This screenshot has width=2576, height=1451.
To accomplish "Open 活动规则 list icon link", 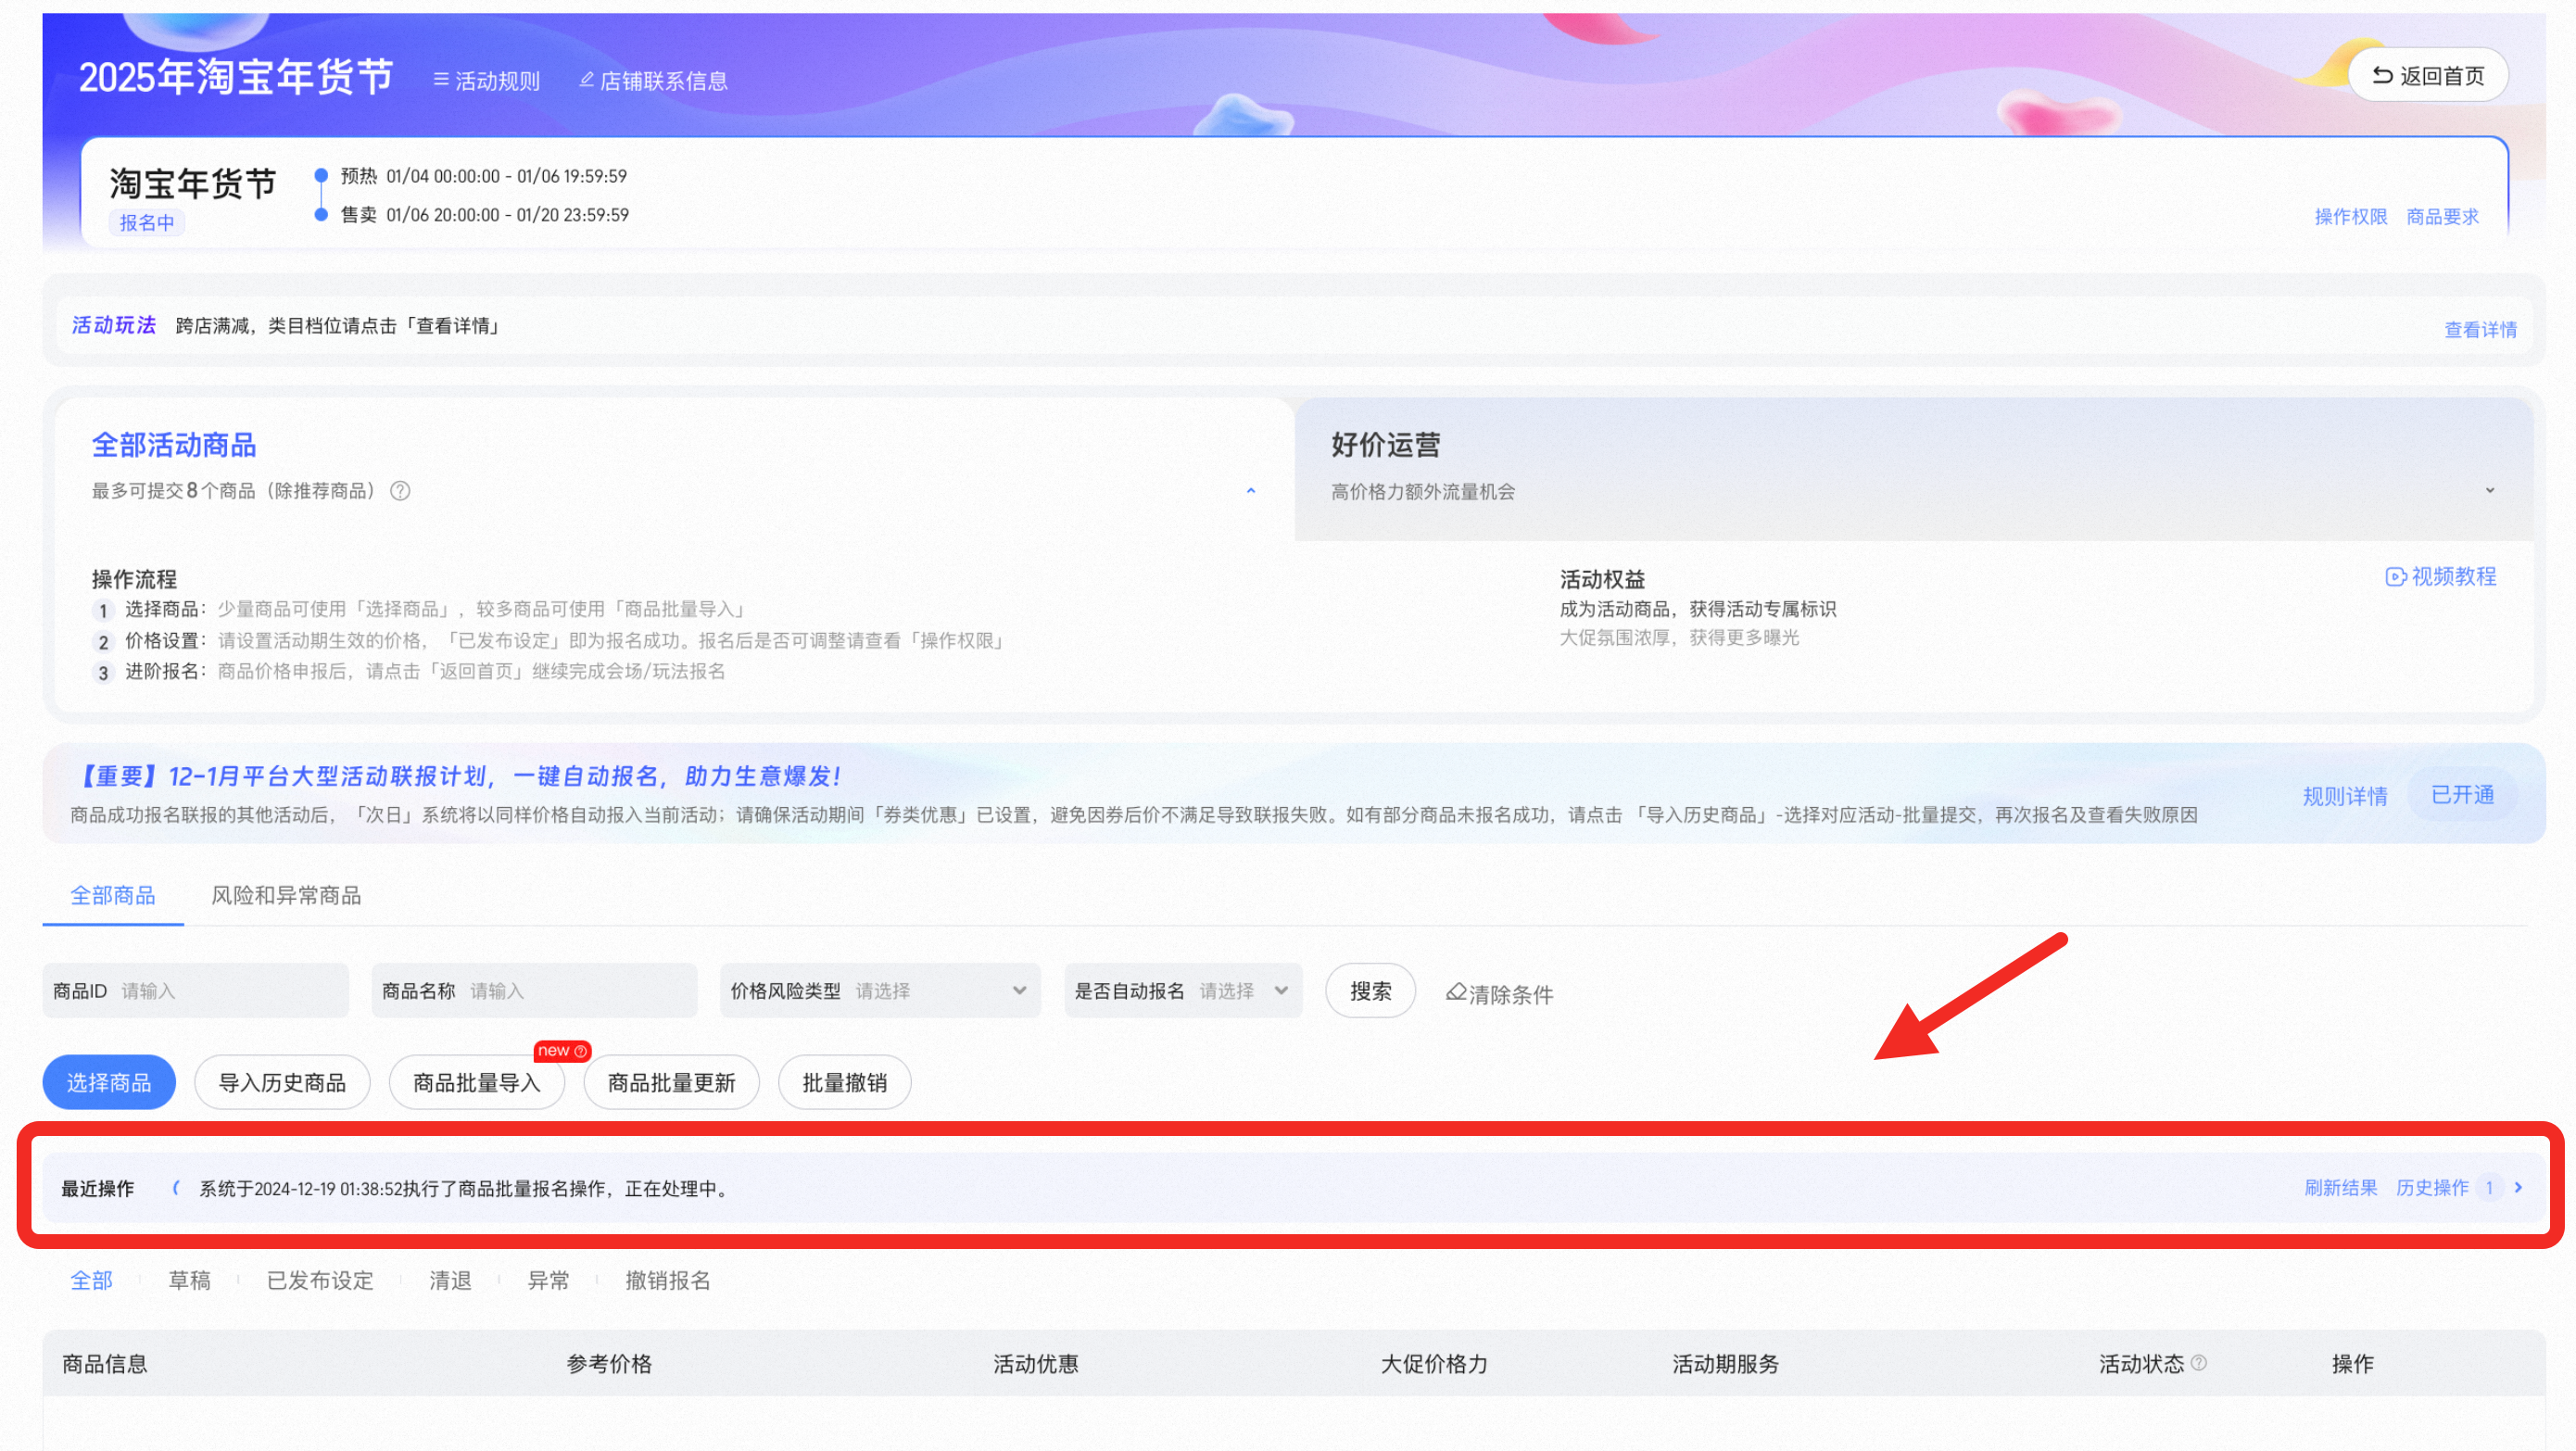I will point(486,81).
